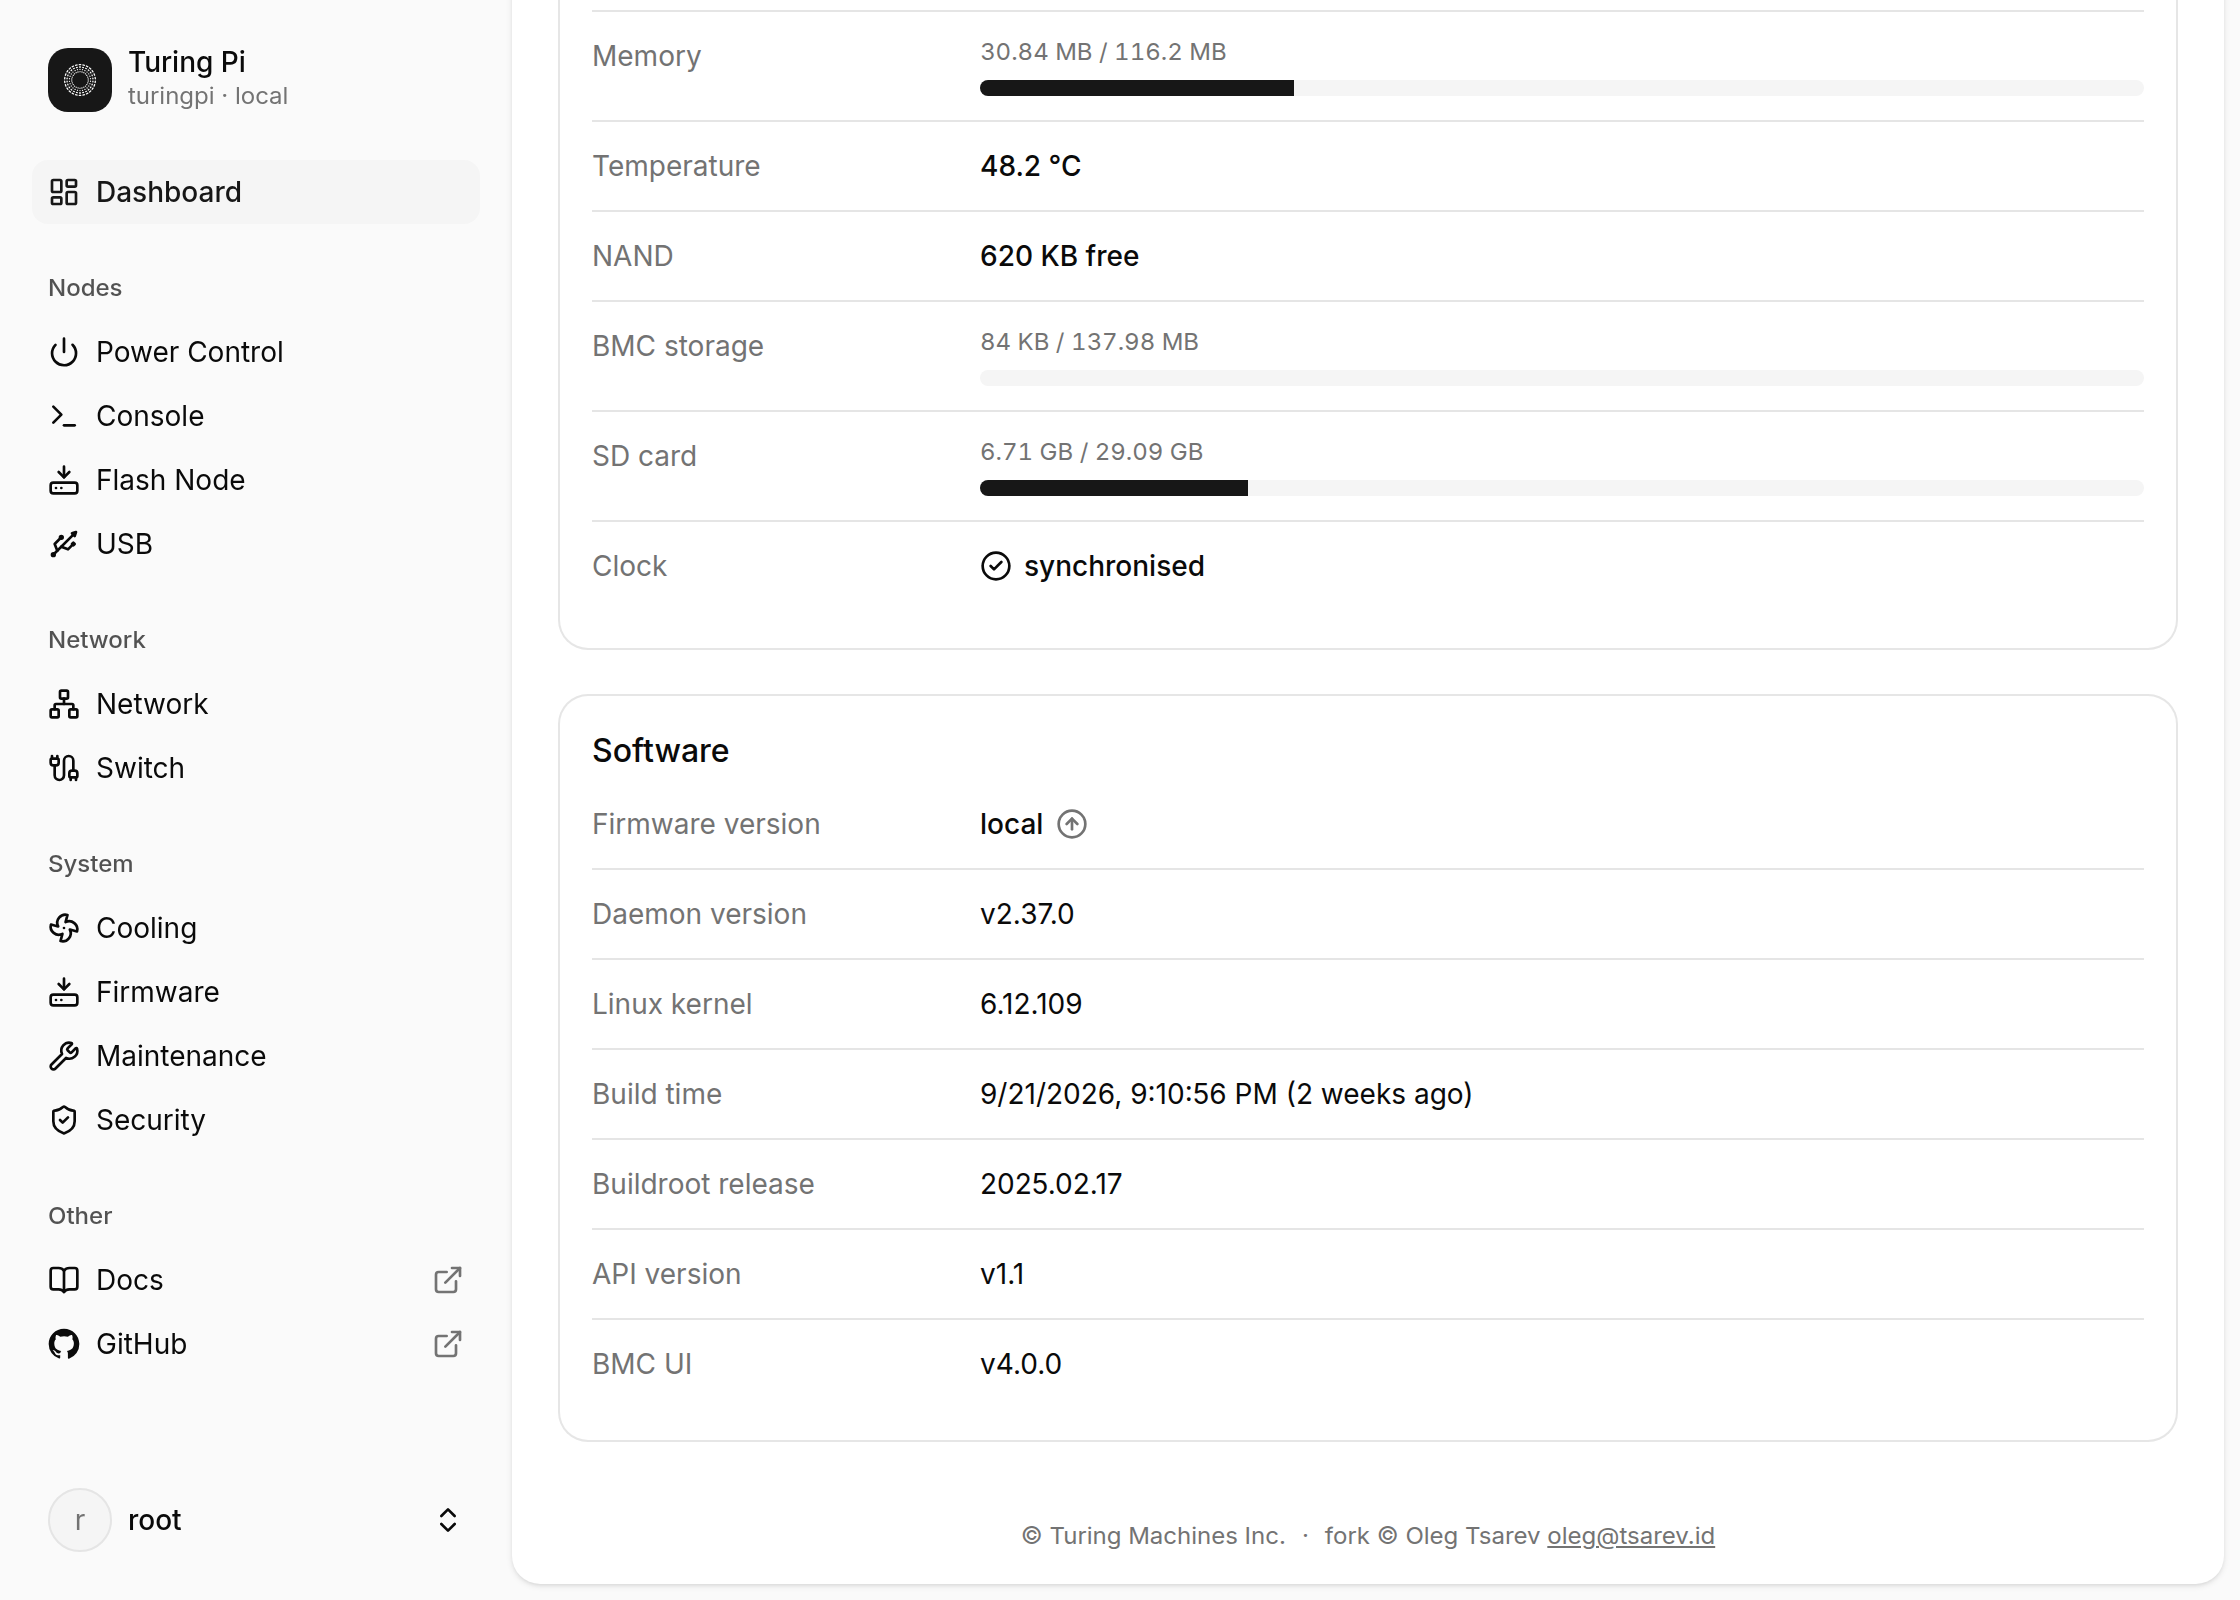Viewport: 2240px width, 1600px height.
Task: Click the root user avatar circle
Action: coord(80,1520)
